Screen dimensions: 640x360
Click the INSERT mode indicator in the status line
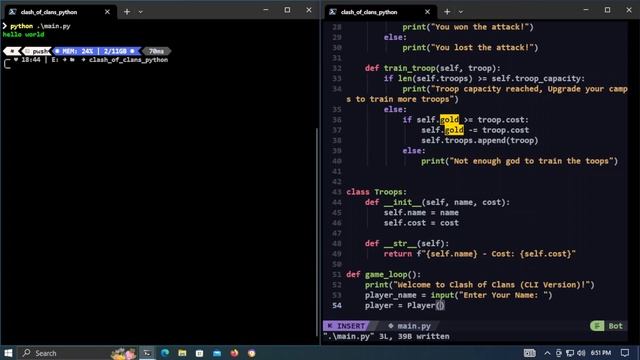pos(346,326)
